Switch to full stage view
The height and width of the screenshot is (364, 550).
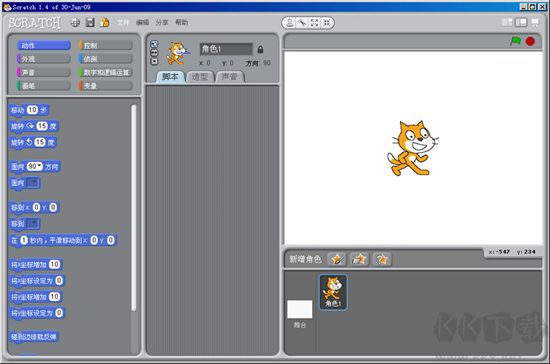(521, 22)
